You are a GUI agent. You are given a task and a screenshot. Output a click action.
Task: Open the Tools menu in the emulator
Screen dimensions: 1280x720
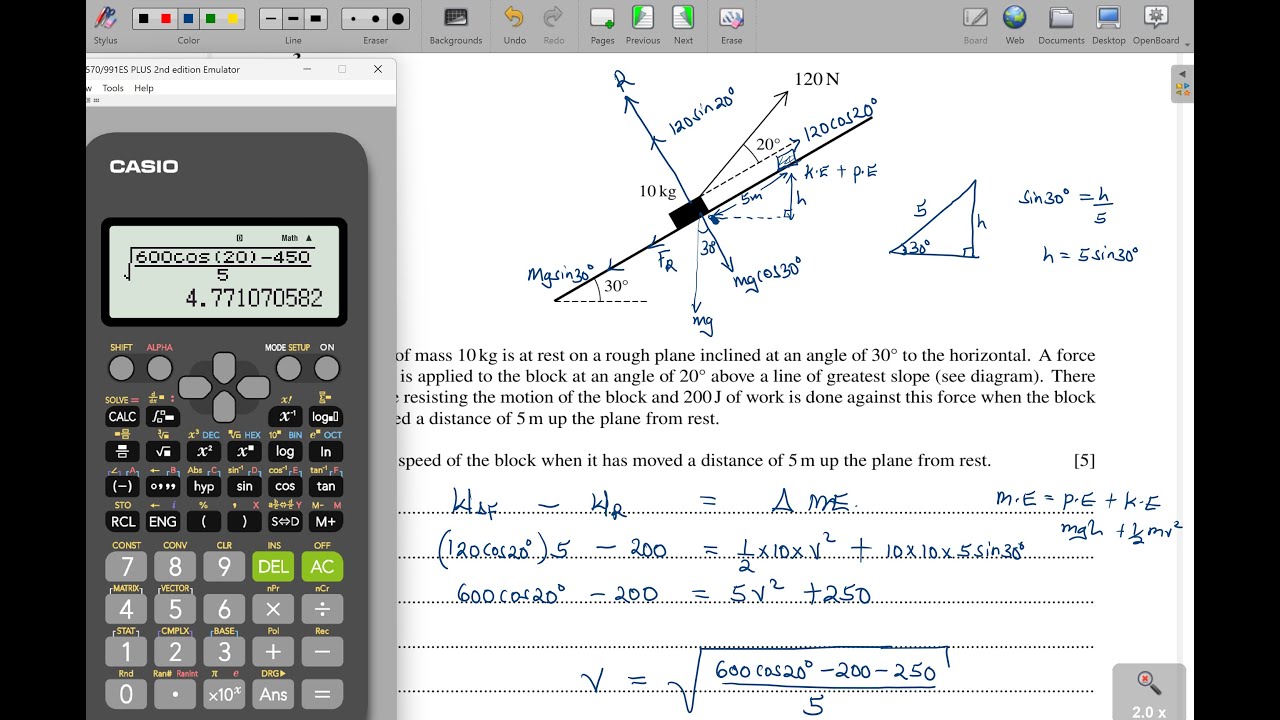click(x=113, y=88)
